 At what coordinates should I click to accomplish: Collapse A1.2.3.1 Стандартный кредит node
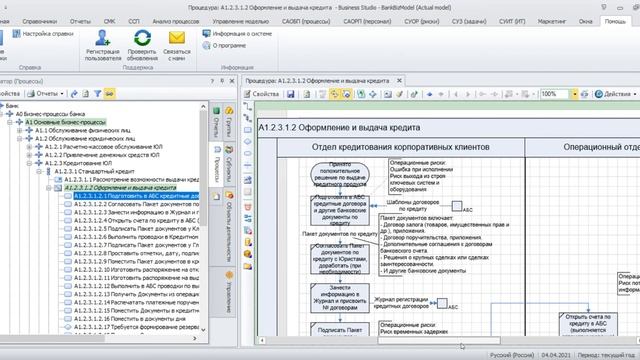(x=39, y=171)
